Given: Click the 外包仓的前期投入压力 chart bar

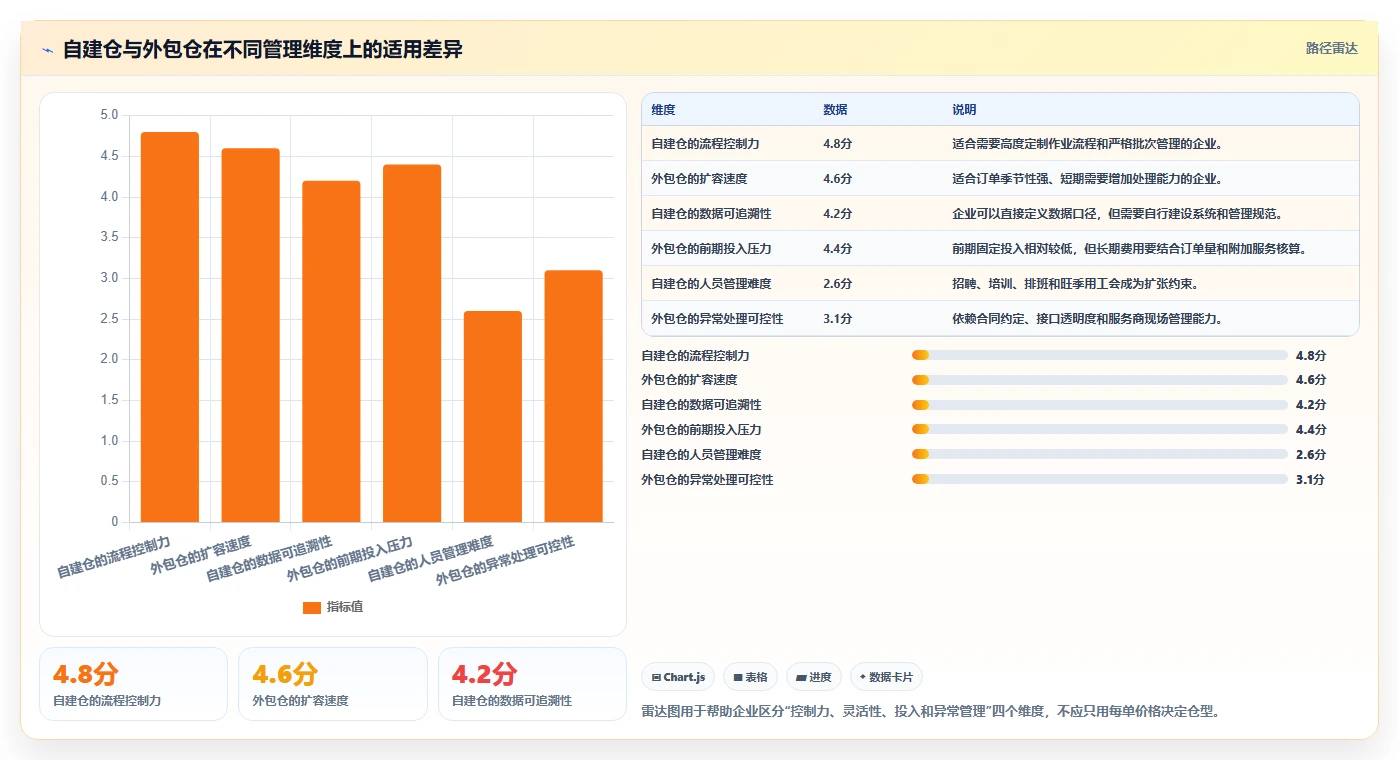Looking at the screenshot, I should pyautogui.click(x=412, y=343).
